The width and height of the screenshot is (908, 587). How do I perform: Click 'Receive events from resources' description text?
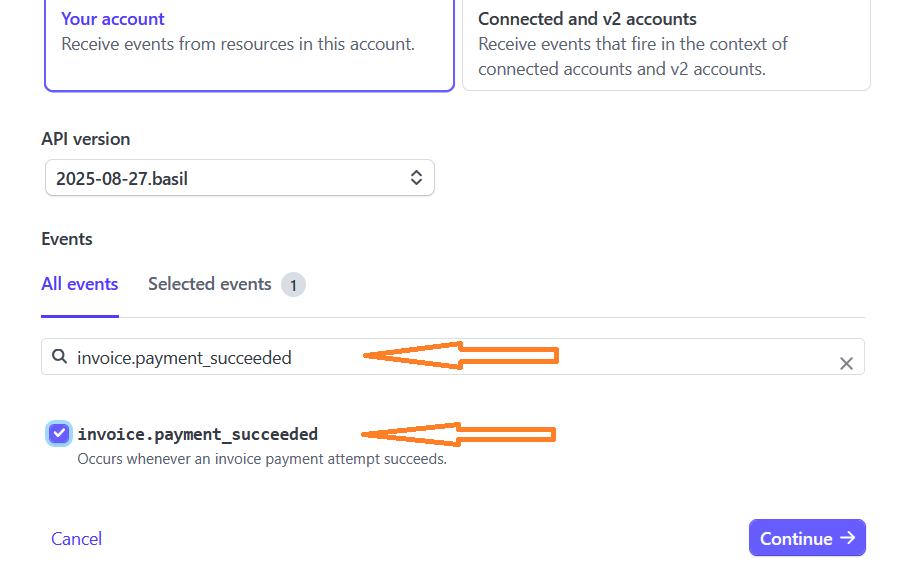(238, 44)
